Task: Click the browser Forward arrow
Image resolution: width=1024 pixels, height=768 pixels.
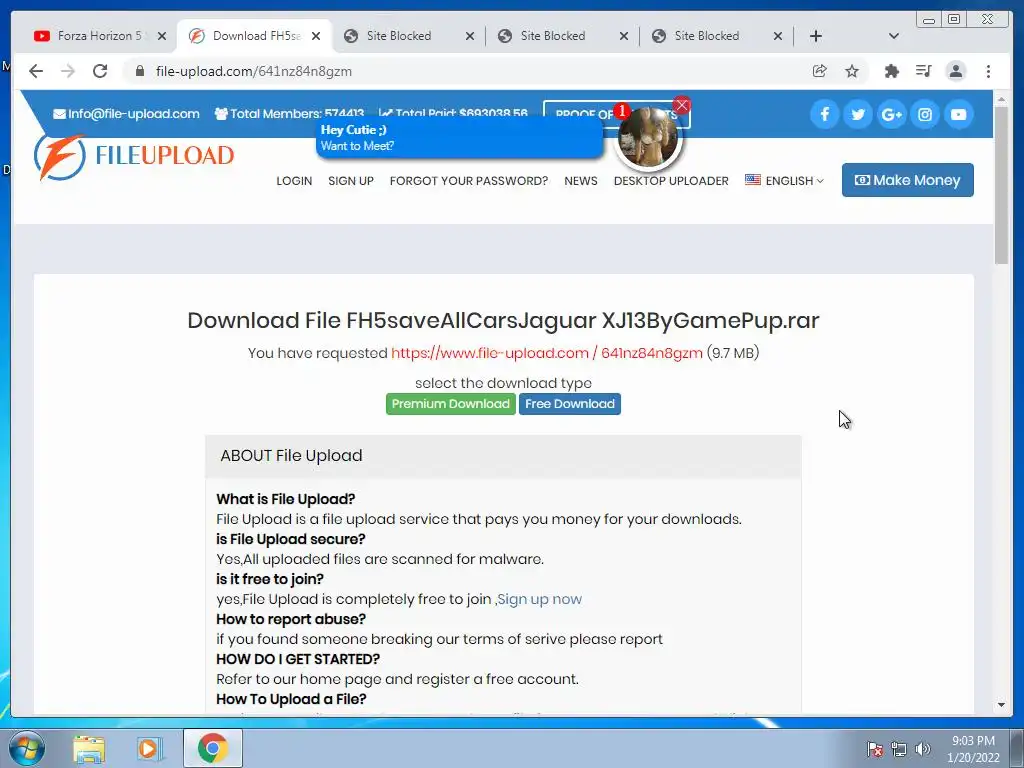Action: coord(68,71)
